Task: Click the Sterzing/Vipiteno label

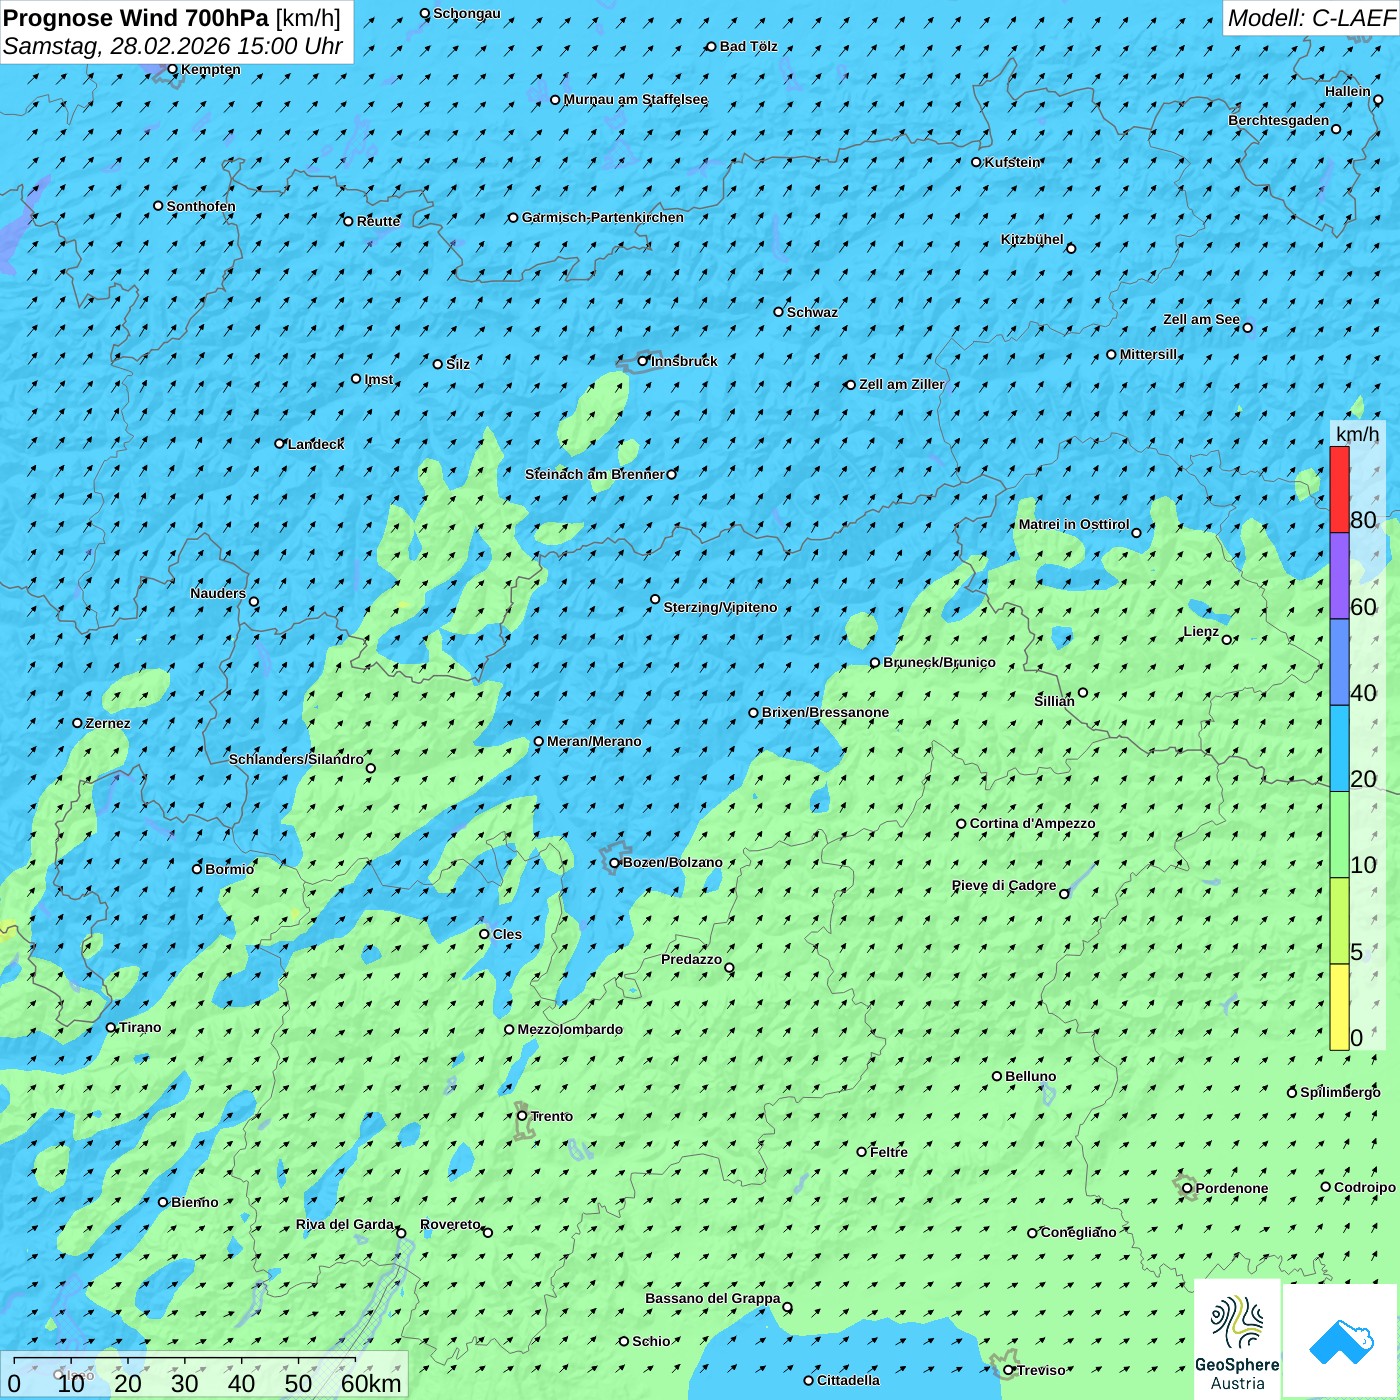Action: tap(720, 607)
